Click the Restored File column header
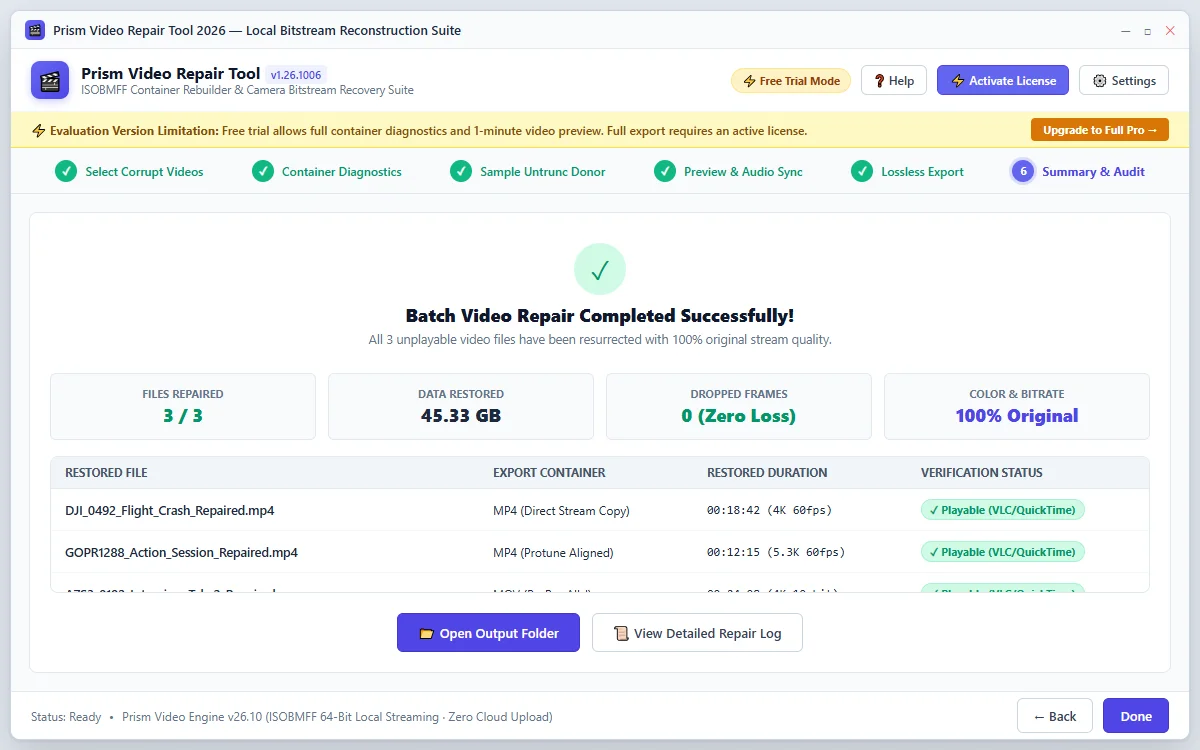Viewport: 1200px width, 750px height. 106,473
